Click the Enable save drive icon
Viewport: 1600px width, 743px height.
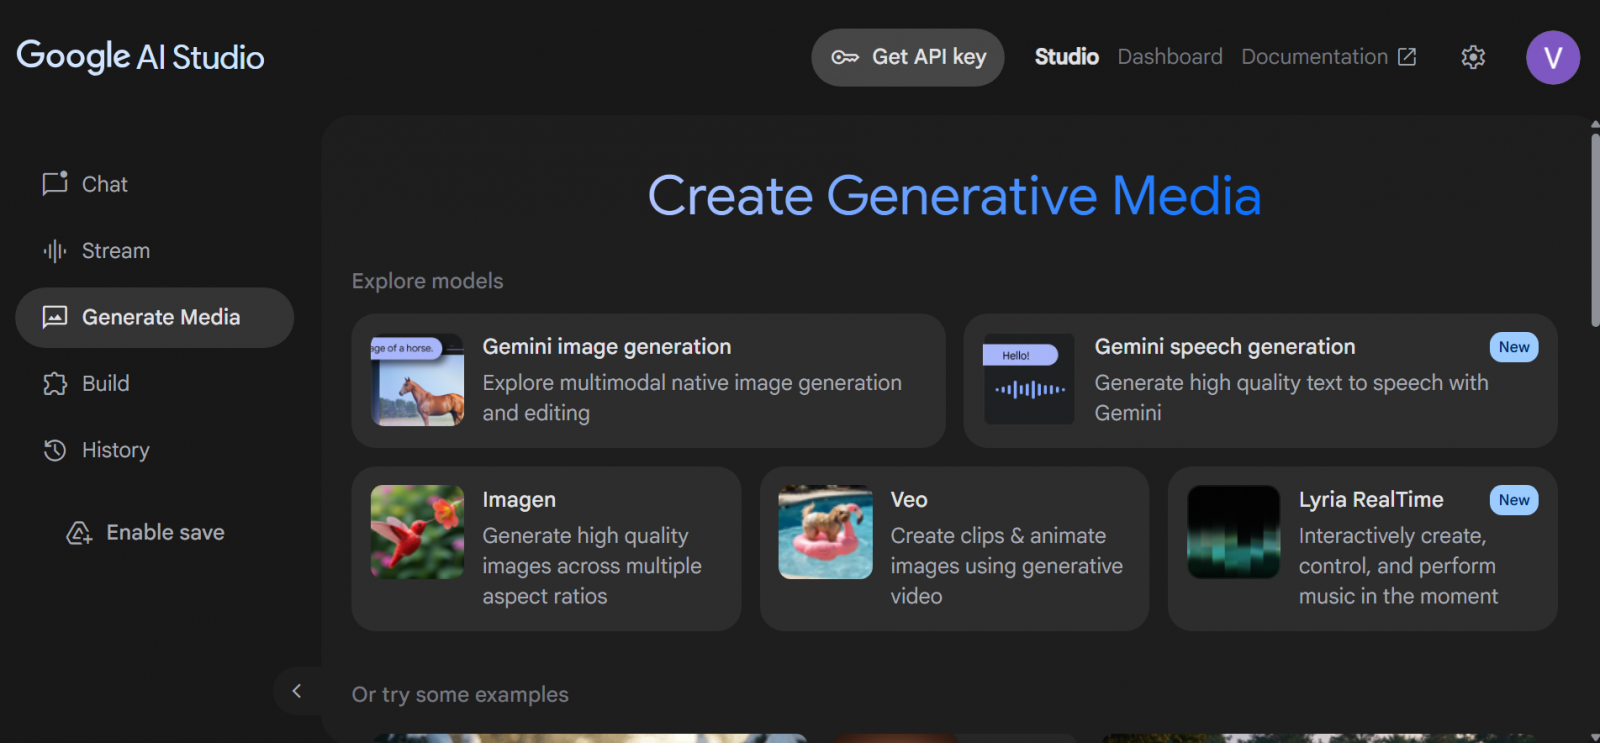tap(79, 533)
